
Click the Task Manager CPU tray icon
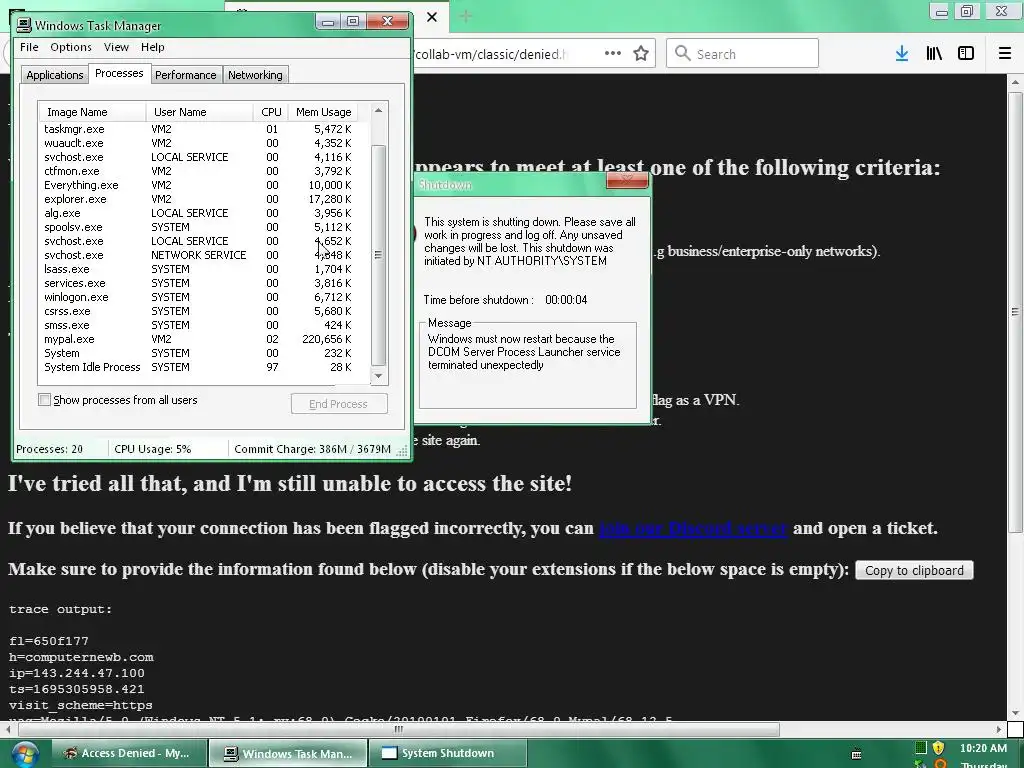pos(921,748)
